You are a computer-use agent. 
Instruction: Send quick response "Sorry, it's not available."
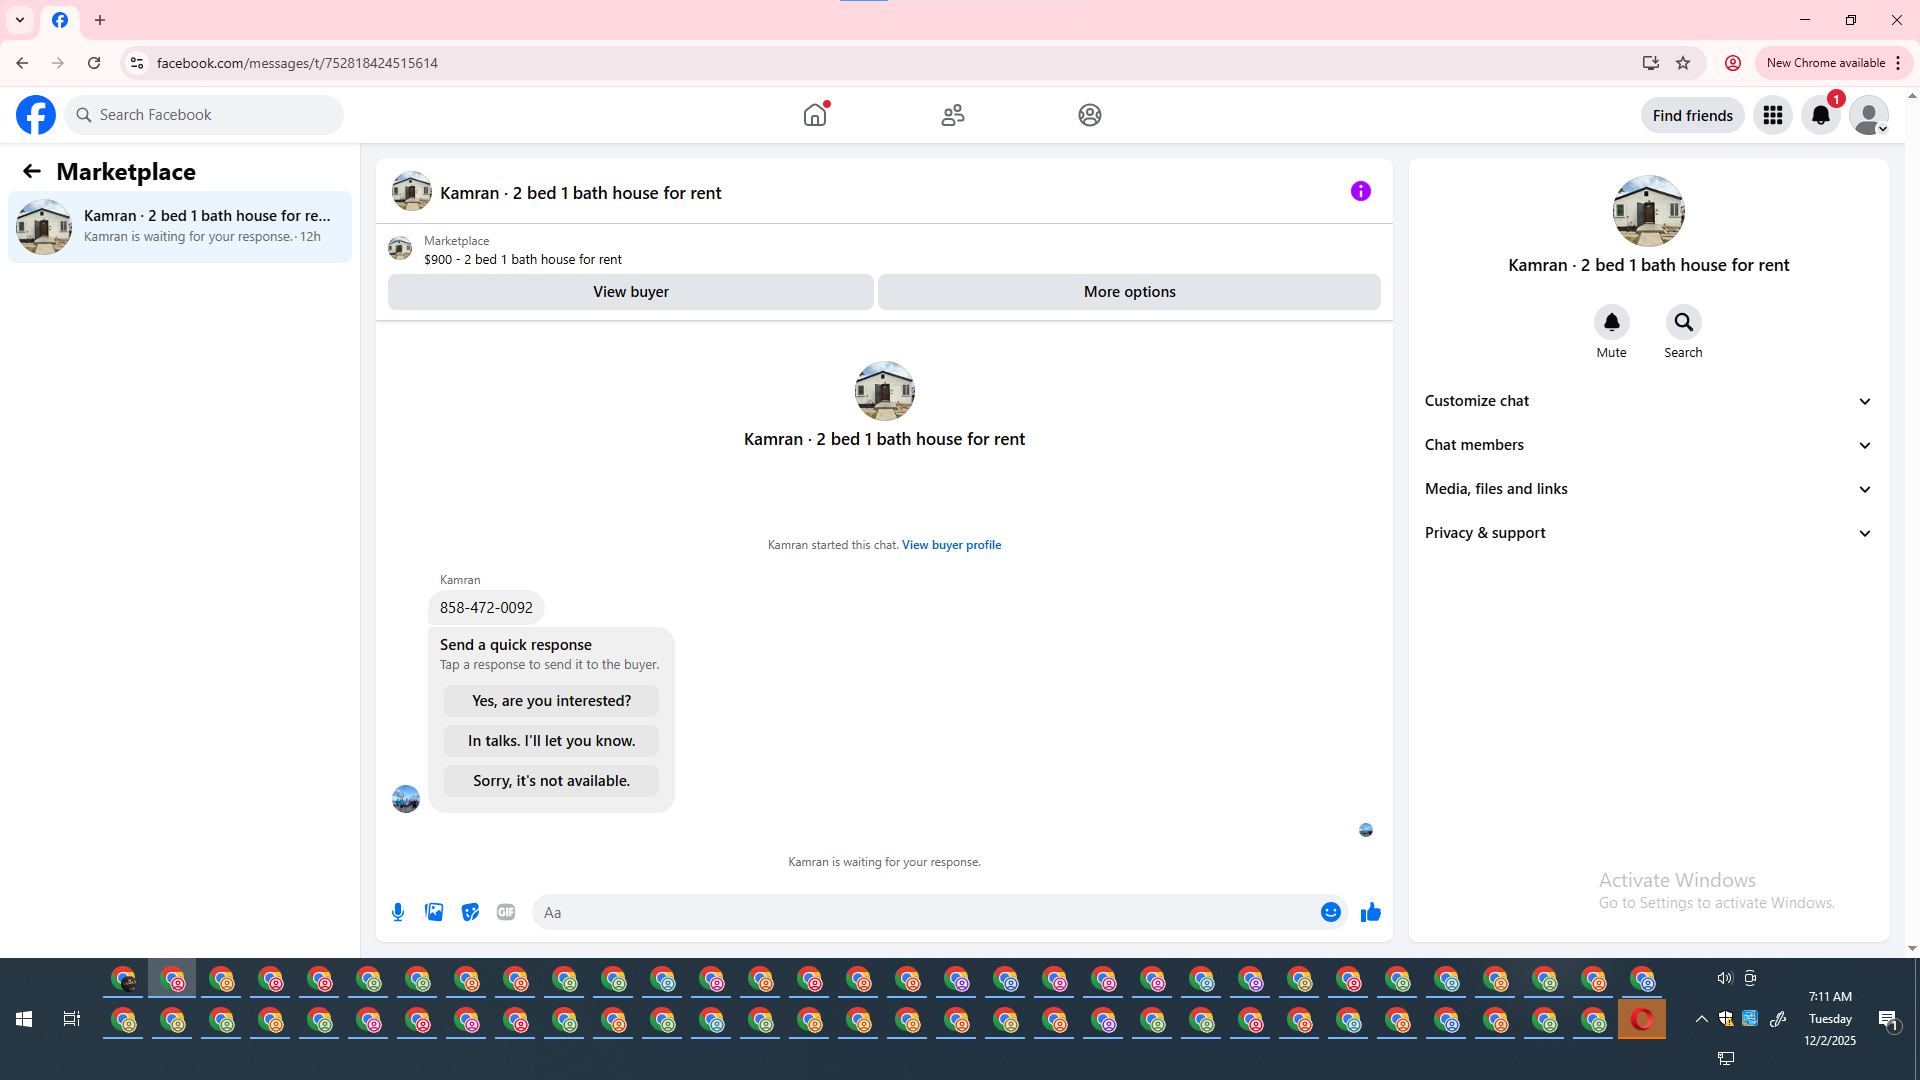click(x=551, y=781)
